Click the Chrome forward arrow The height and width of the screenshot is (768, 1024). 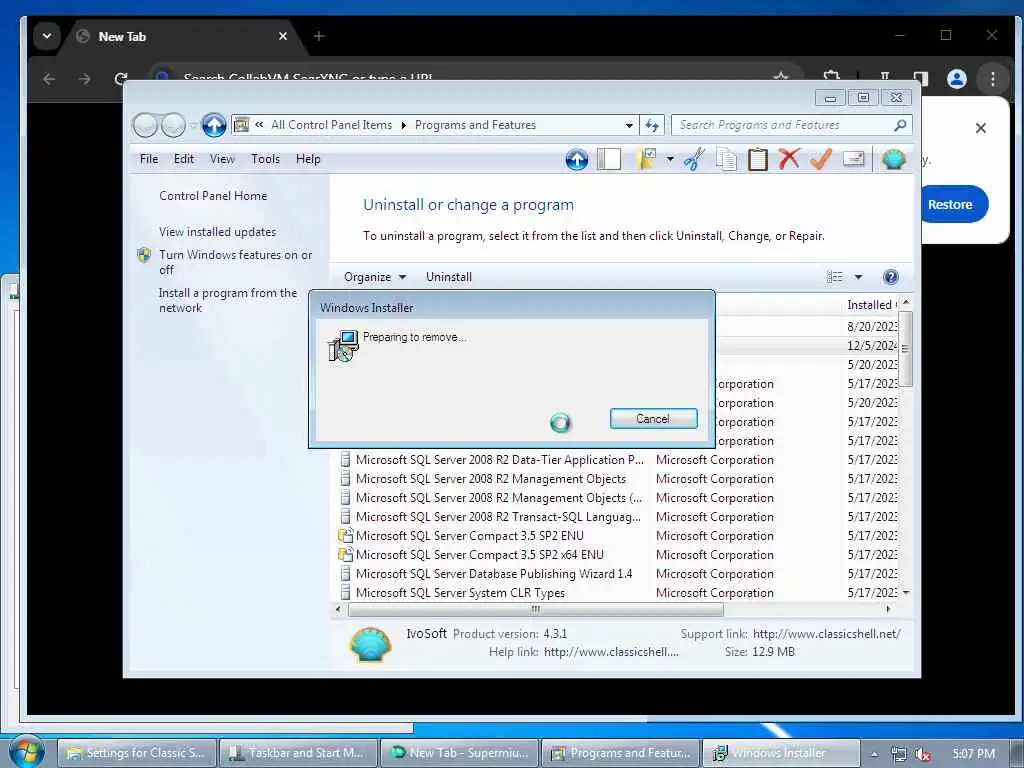click(x=85, y=79)
